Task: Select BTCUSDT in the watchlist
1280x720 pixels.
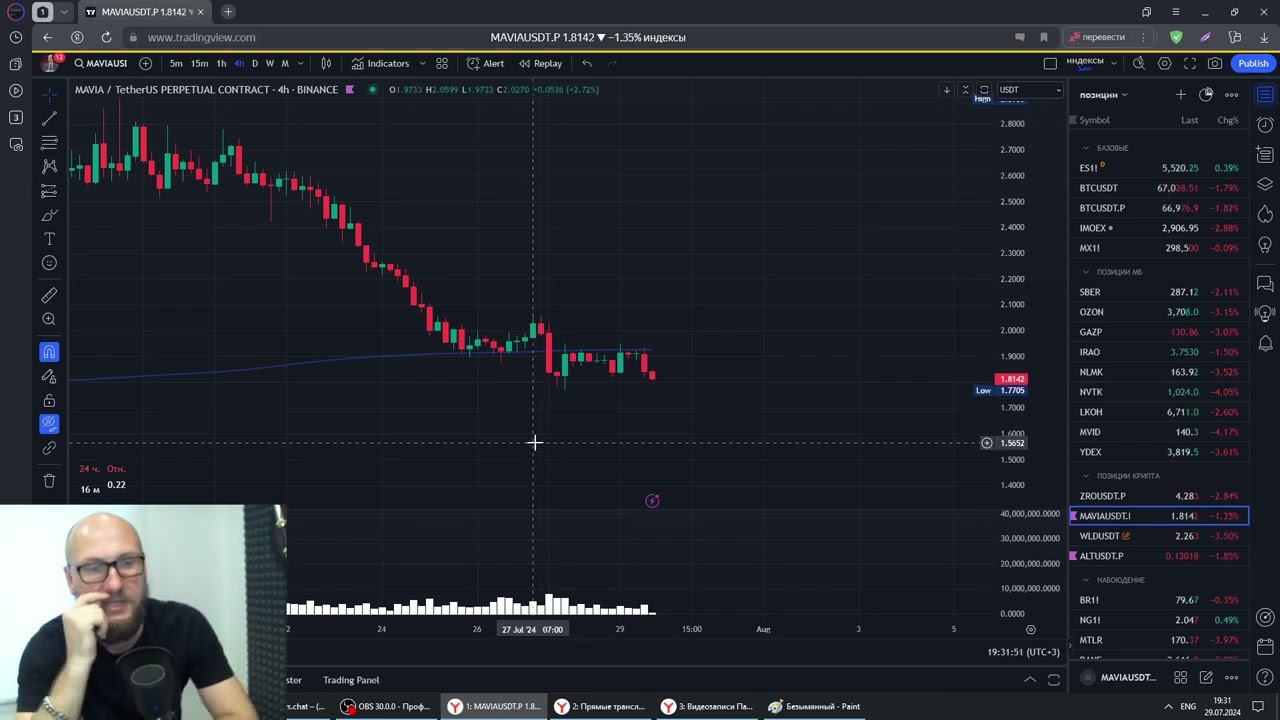Action: (1159, 188)
